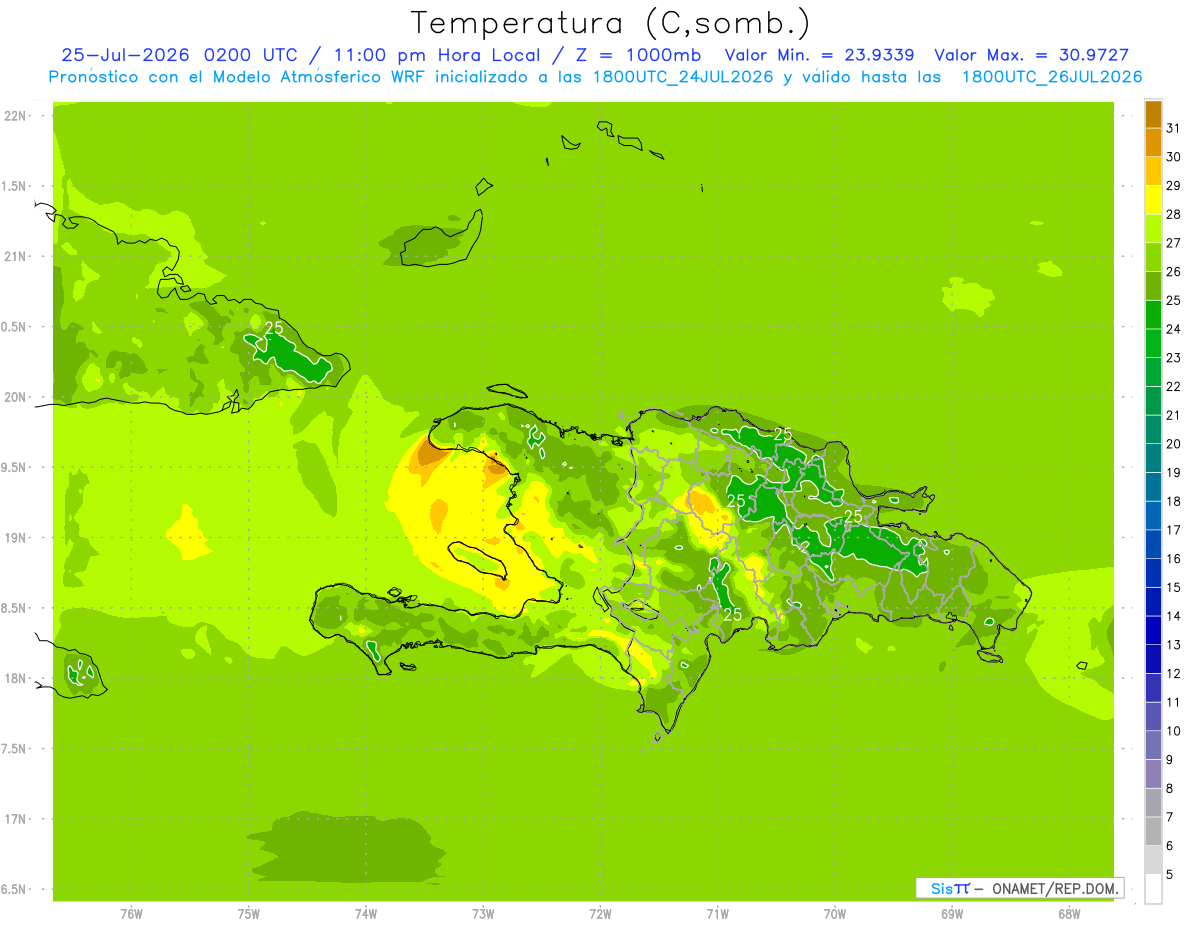Click the "73W" longitude axis label
The width and height of the screenshot is (1200, 927).
483,914
